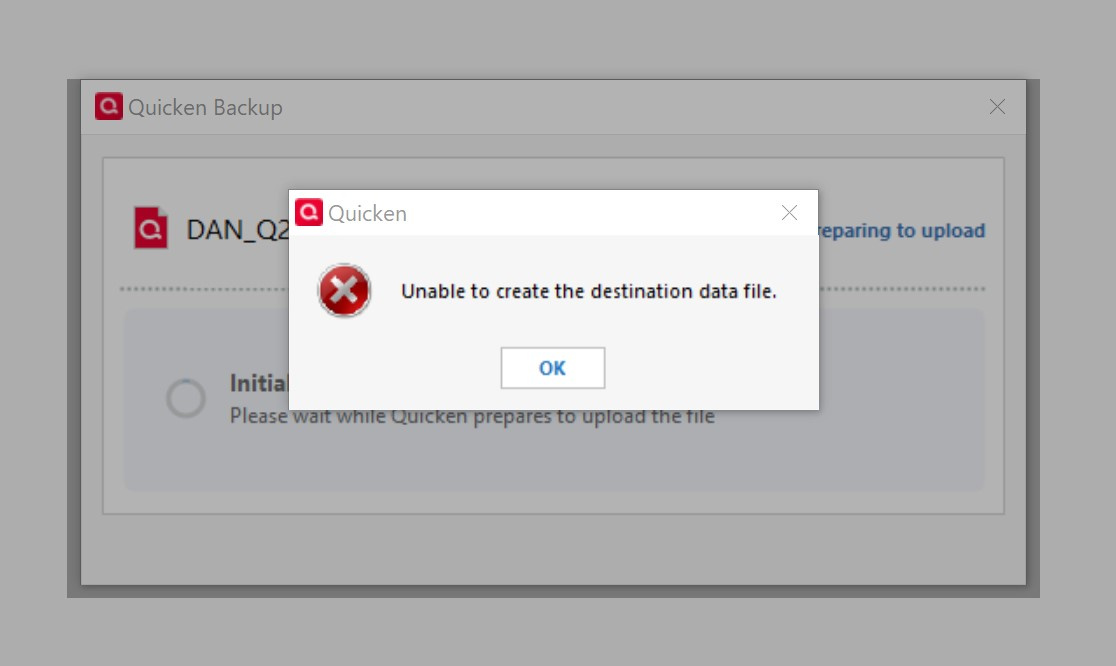The image size is (1116, 666).
Task: Click OK to dismiss the error
Action: [x=552, y=368]
